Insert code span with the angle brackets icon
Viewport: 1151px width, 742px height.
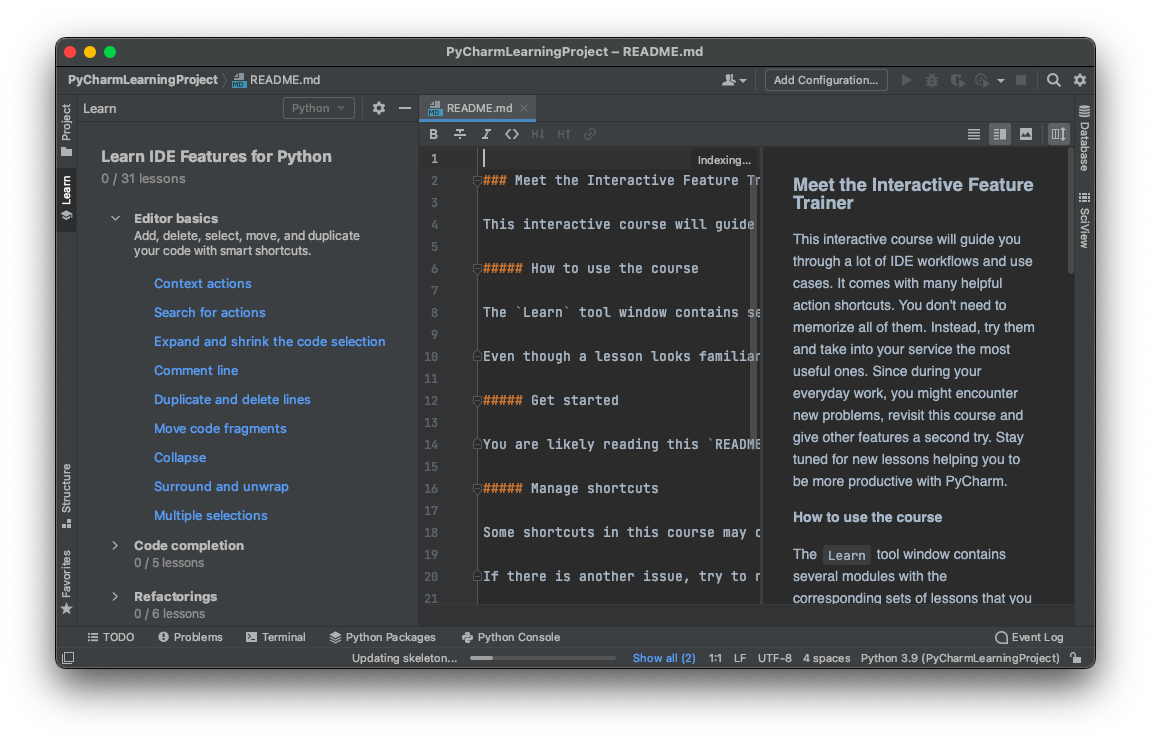pyautogui.click(x=512, y=134)
